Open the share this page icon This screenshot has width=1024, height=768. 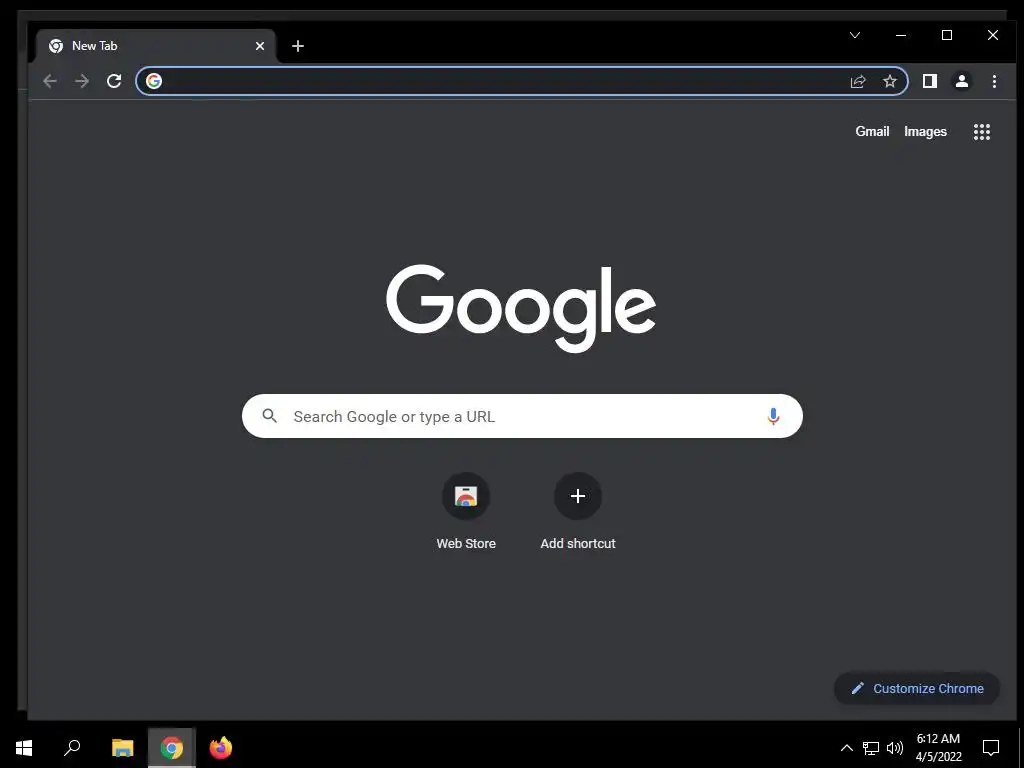tap(857, 81)
